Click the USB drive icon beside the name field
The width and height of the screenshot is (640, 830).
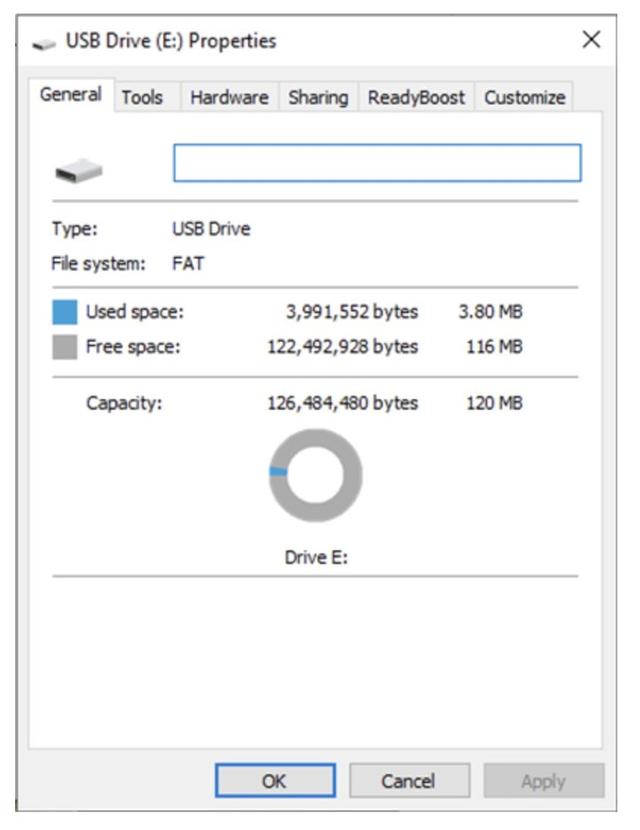tap(78, 173)
